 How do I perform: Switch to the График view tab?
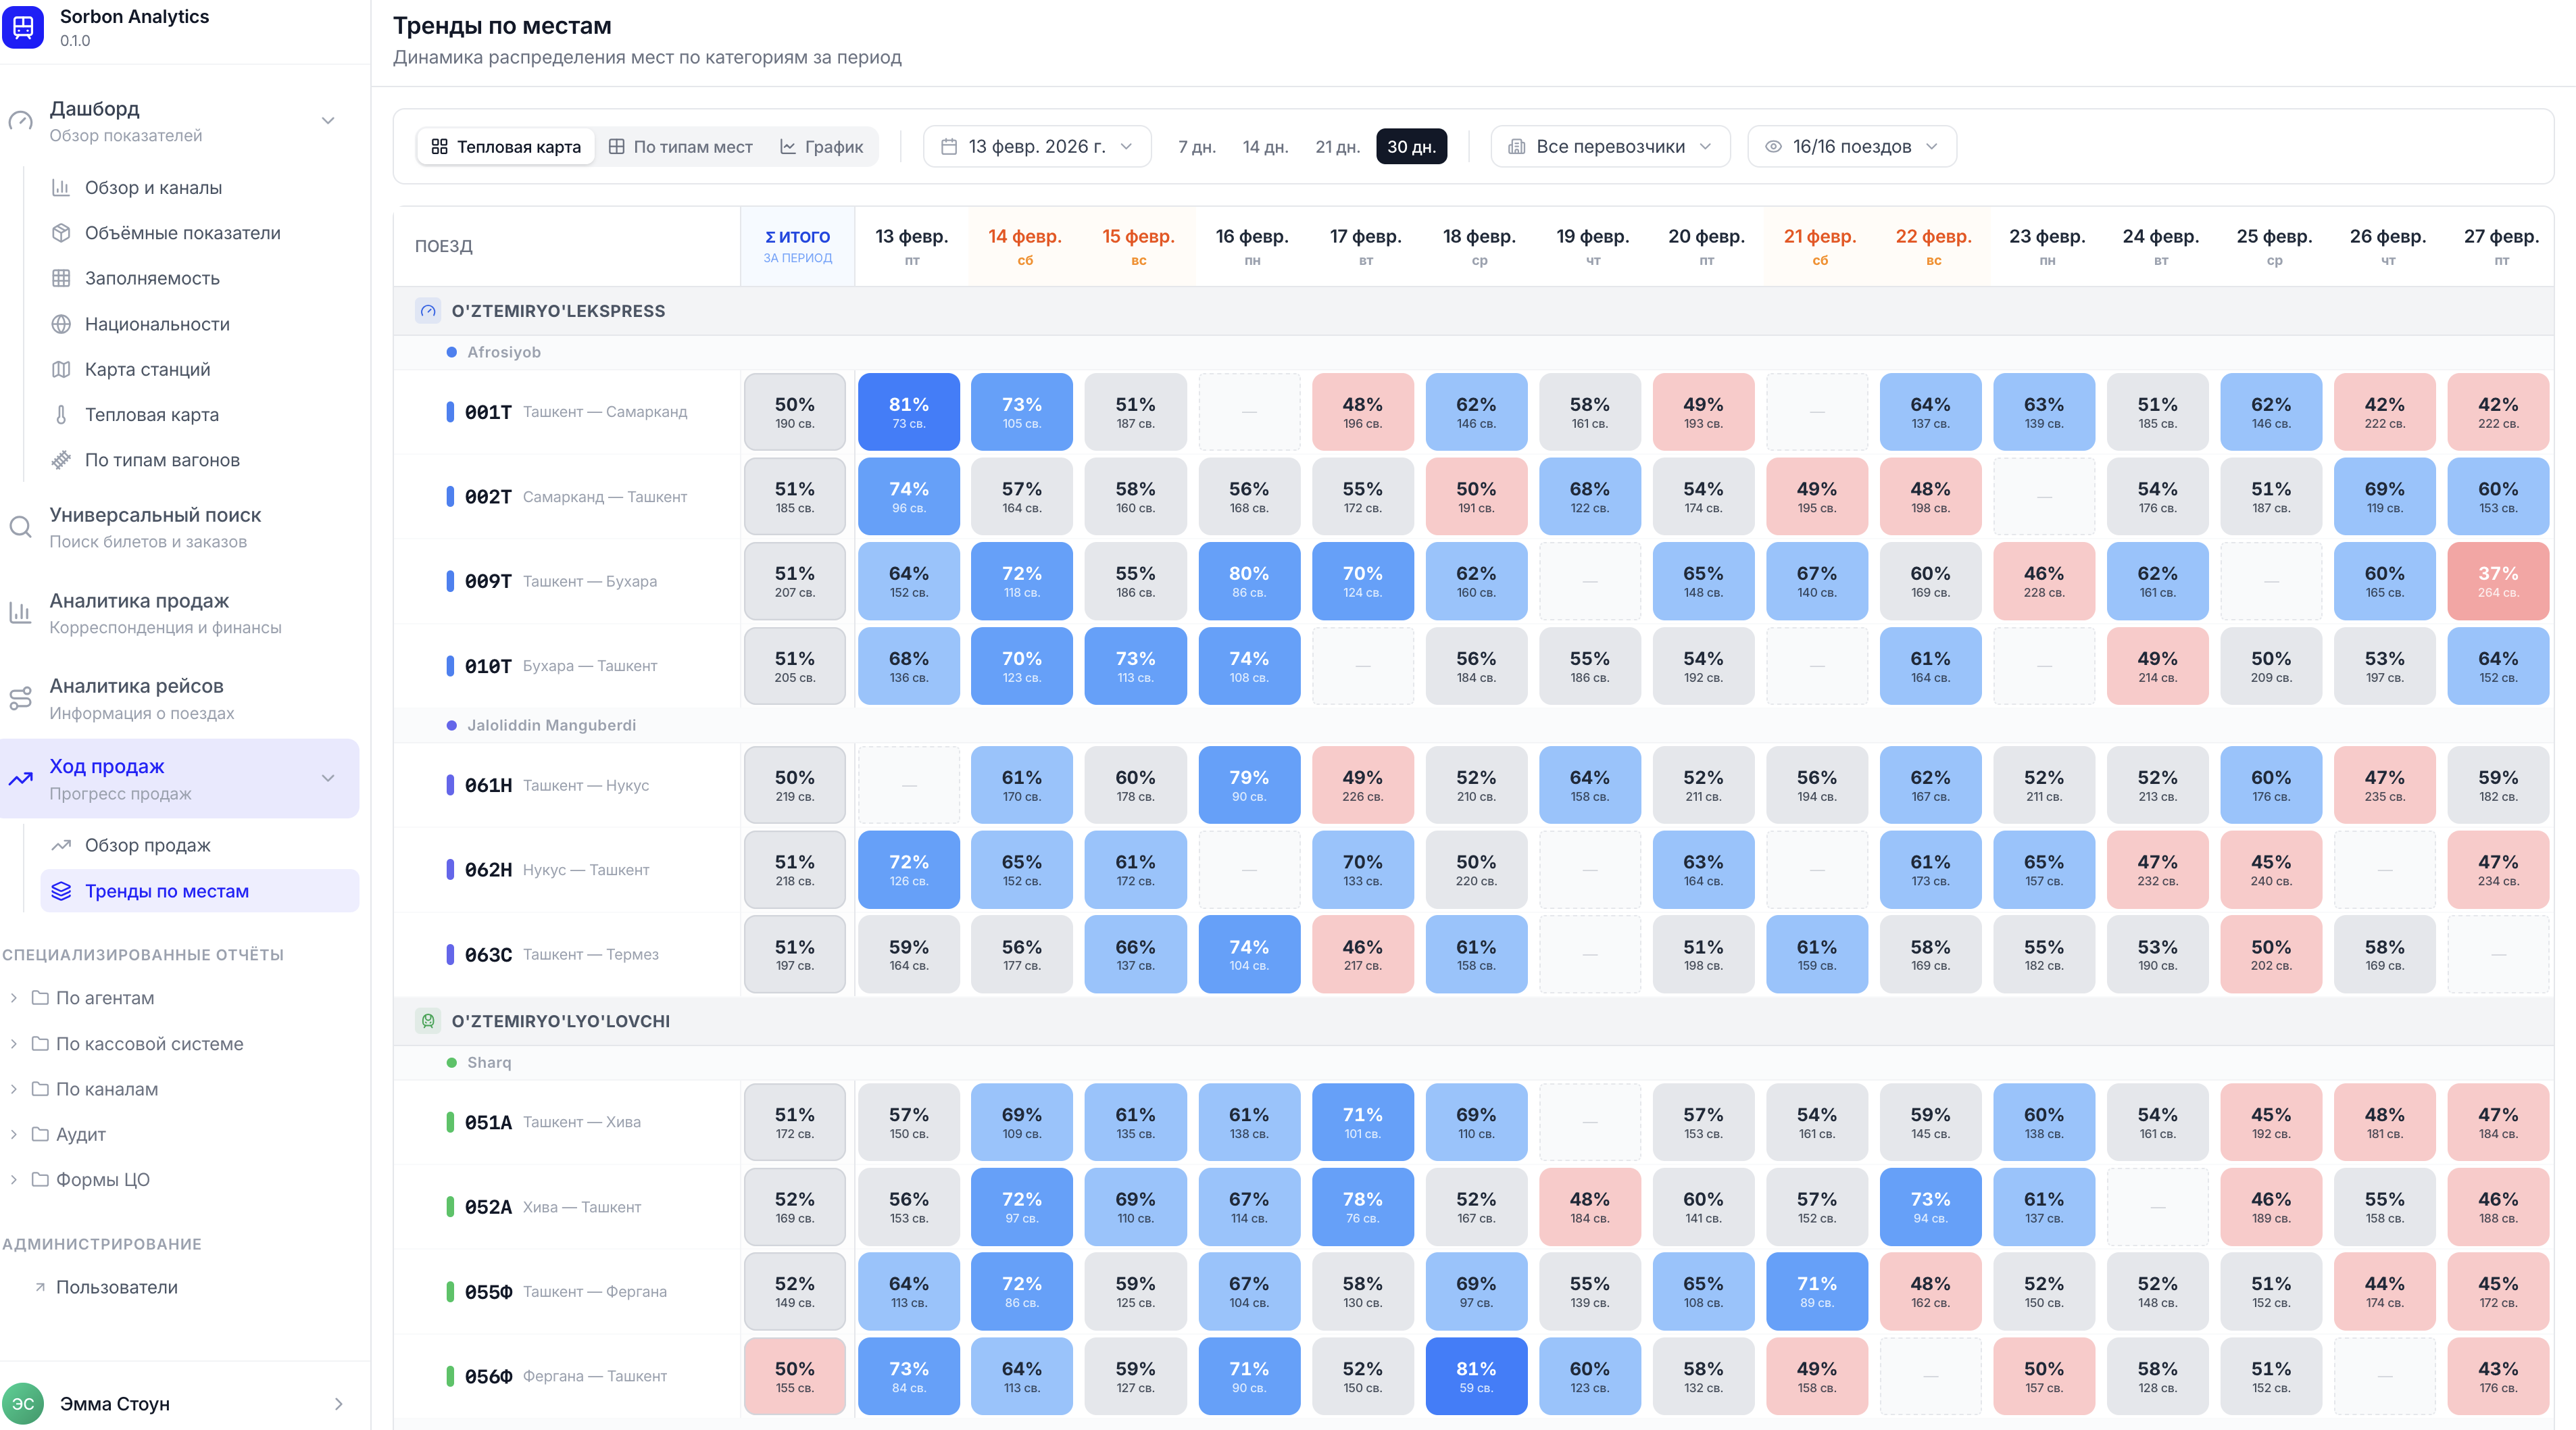pos(821,147)
